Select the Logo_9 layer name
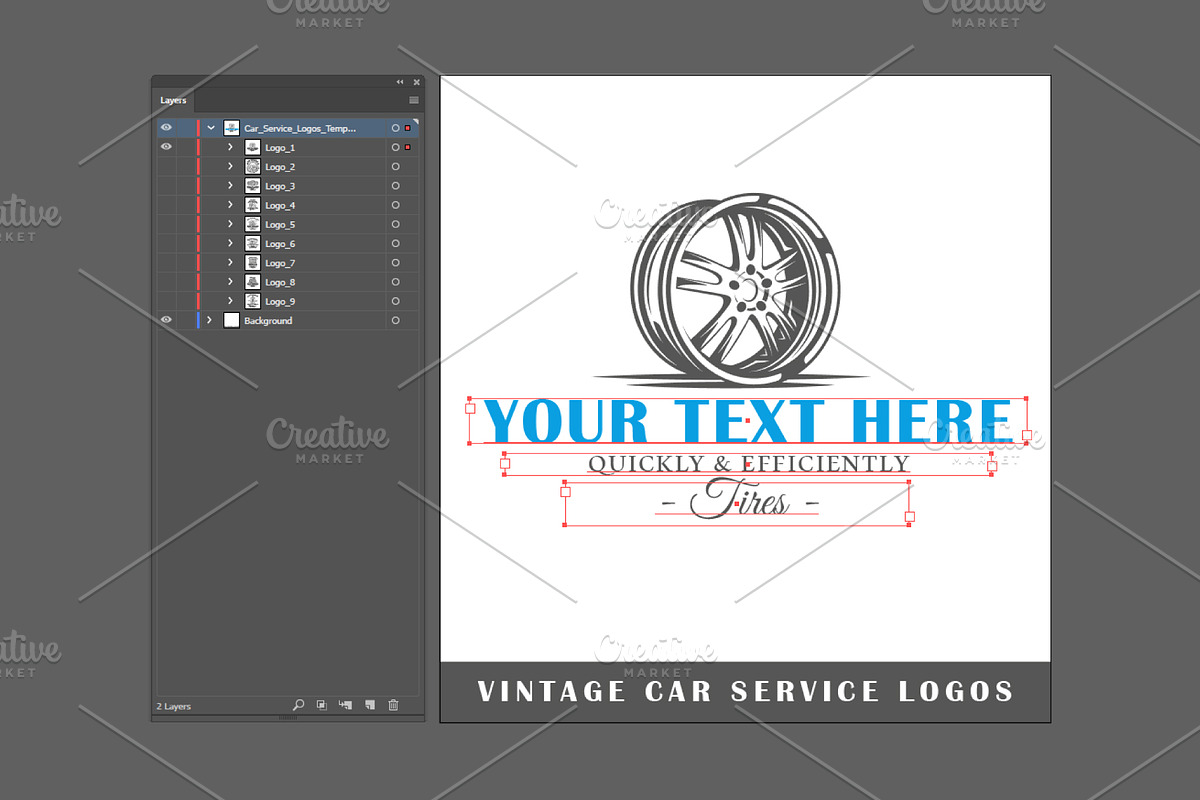This screenshot has height=800, width=1200. [x=280, y=301]
